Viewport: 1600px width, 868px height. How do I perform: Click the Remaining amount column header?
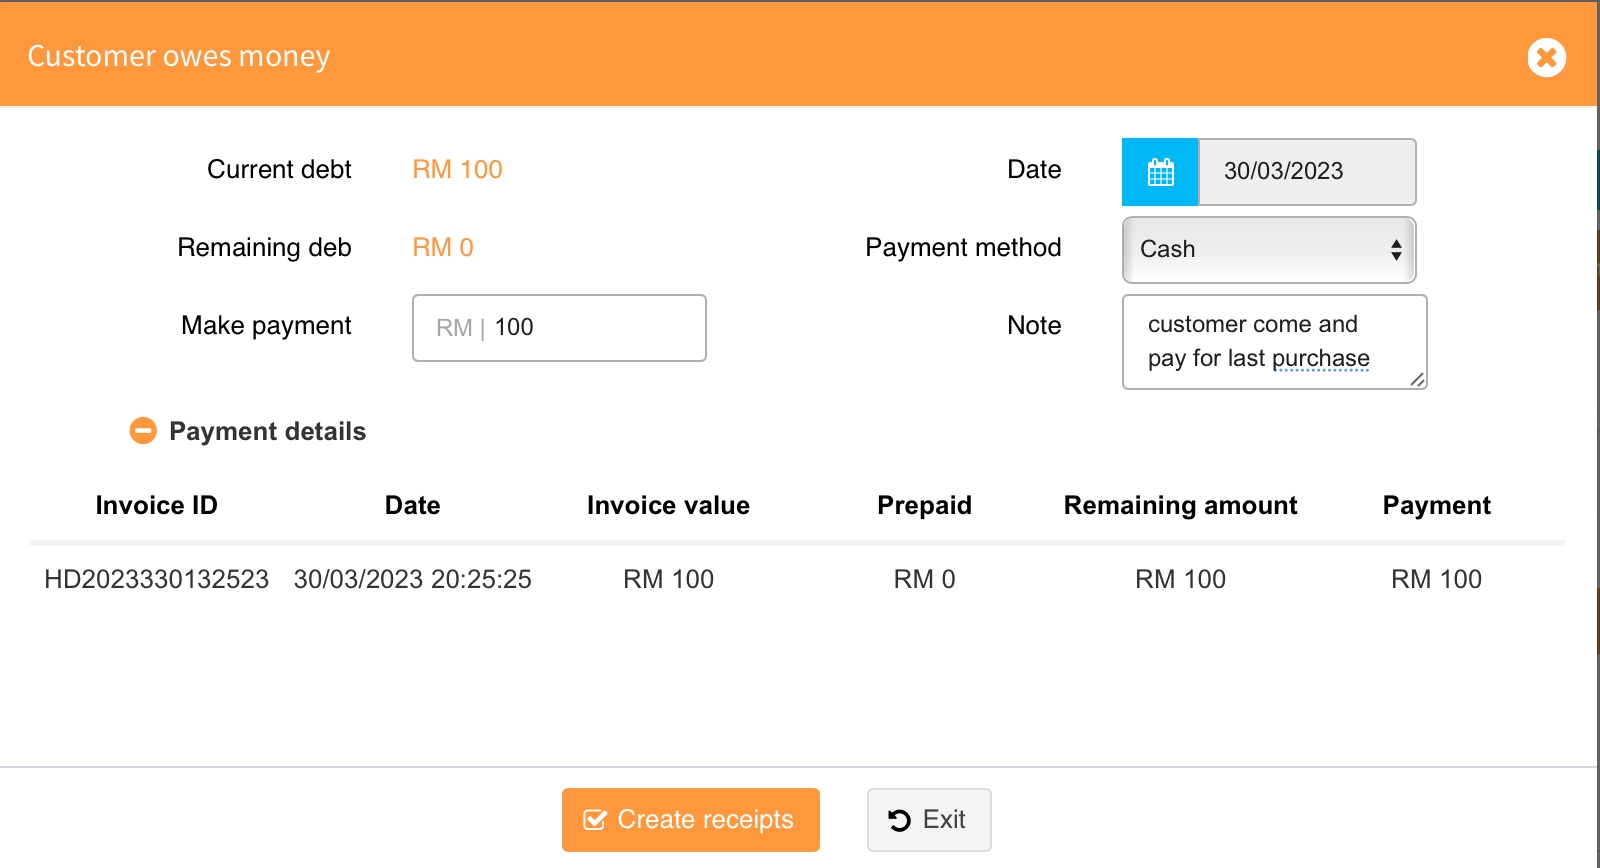tap(1180, 506)
